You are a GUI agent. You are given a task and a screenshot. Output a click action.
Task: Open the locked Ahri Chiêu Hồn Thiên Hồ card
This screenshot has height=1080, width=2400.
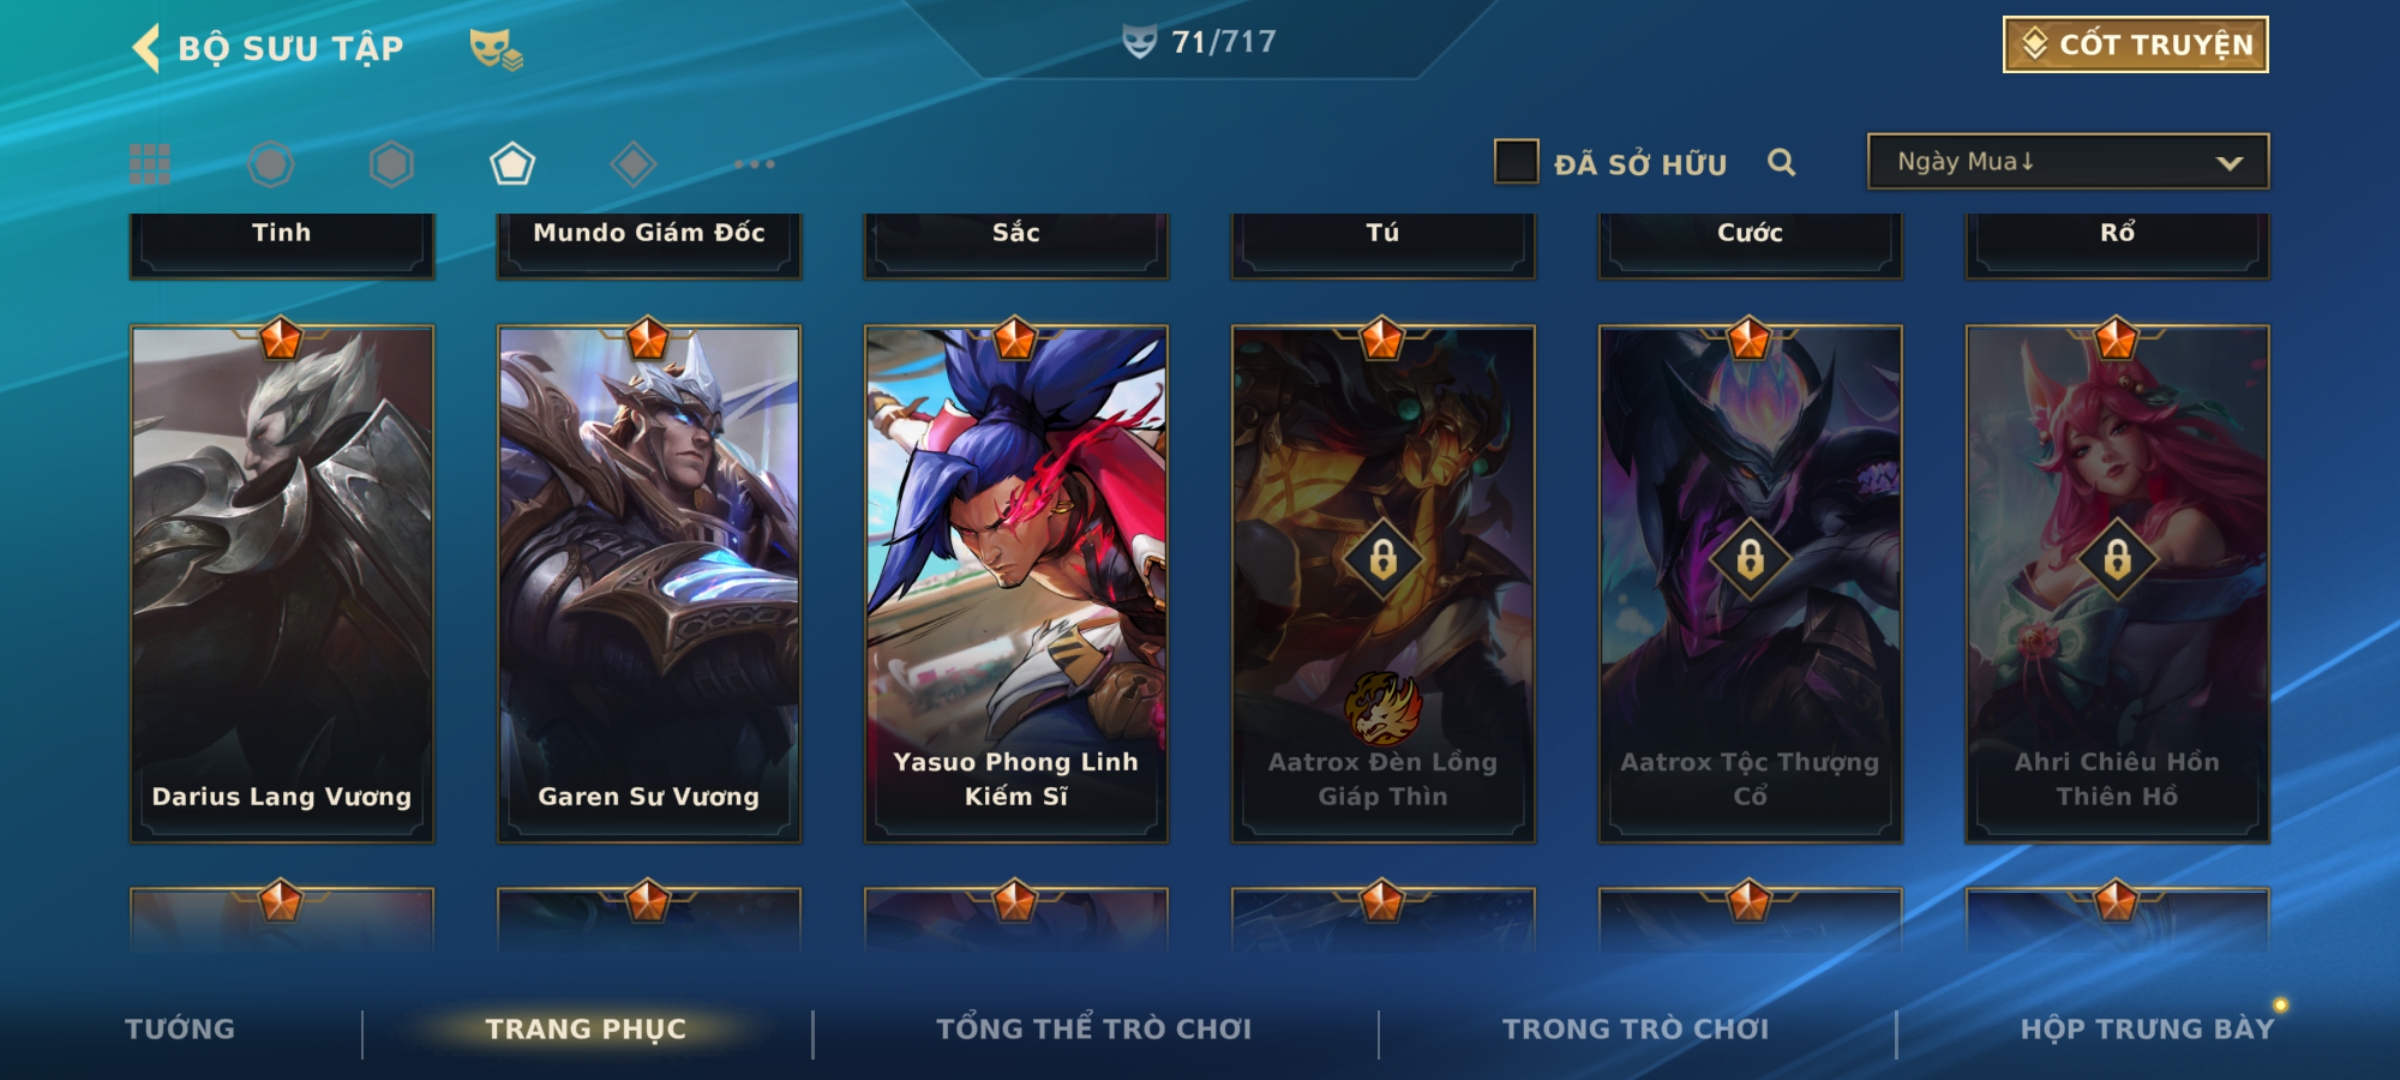click(x=2117, y=584)
